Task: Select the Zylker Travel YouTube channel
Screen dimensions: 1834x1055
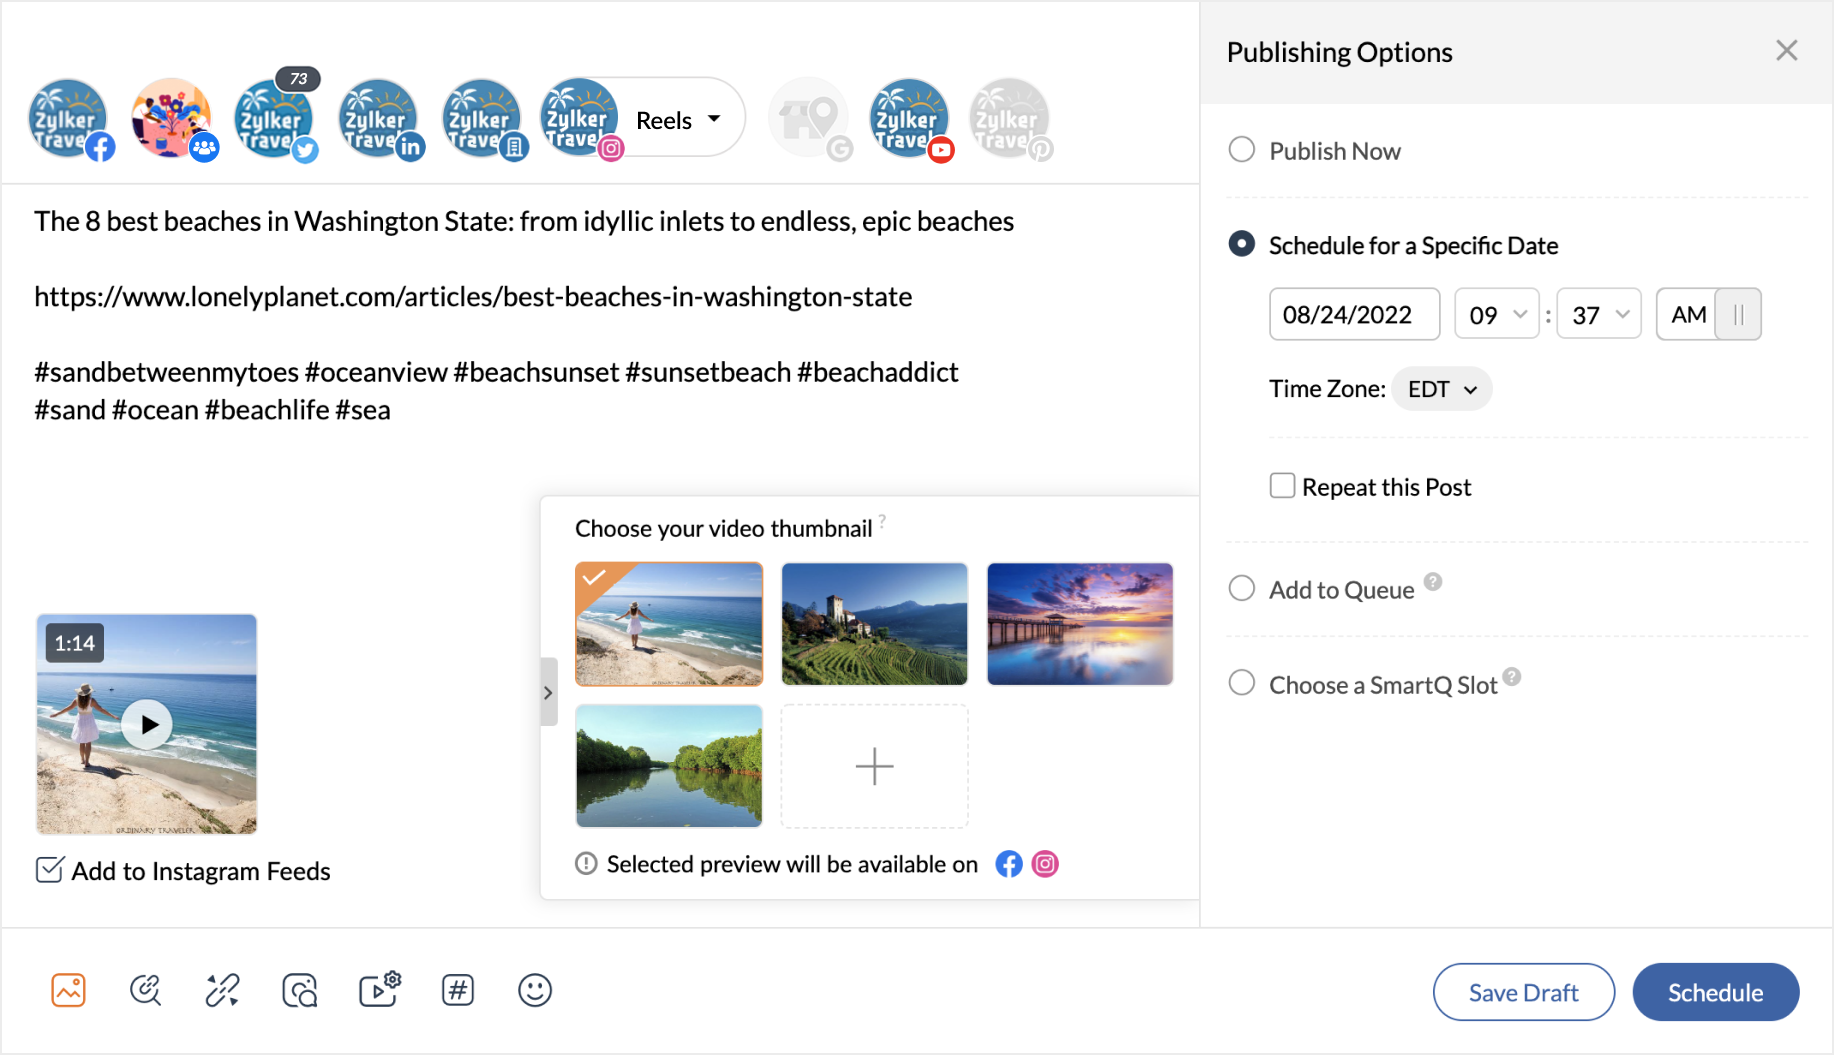Action: click(x=909, y=119)
